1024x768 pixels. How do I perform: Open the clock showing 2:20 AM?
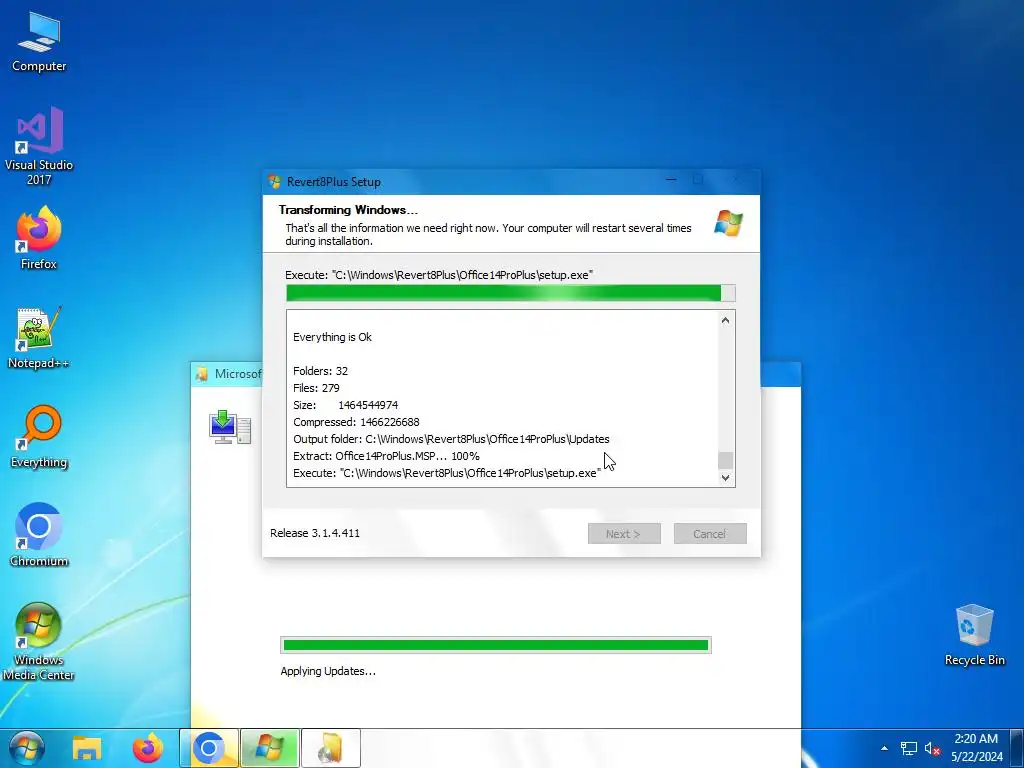976,748
